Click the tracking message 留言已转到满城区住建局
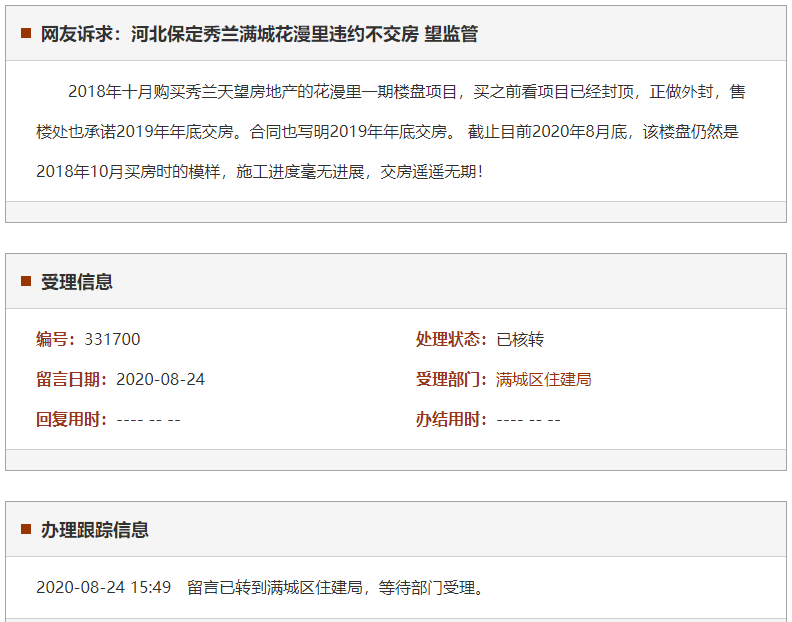The image size is (792, 622). tap(336, 587)
